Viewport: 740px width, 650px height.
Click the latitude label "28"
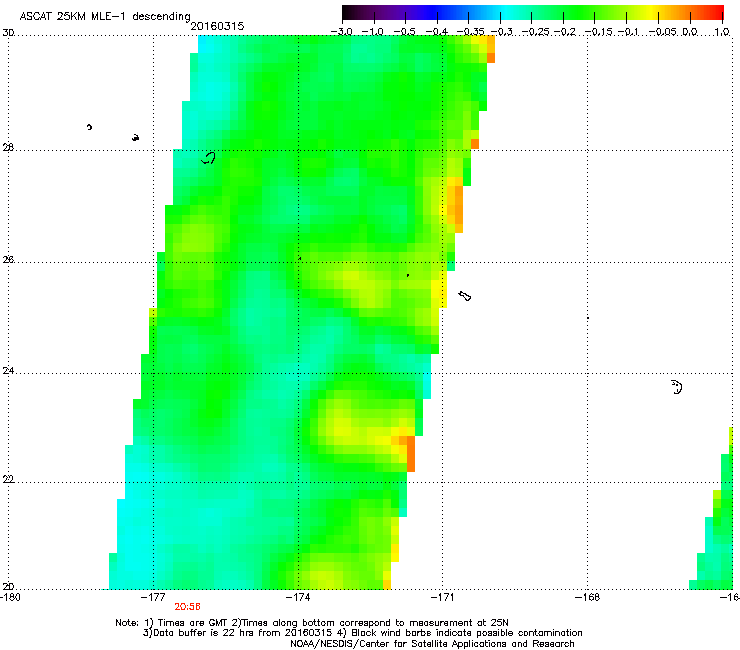coord(8,148)
